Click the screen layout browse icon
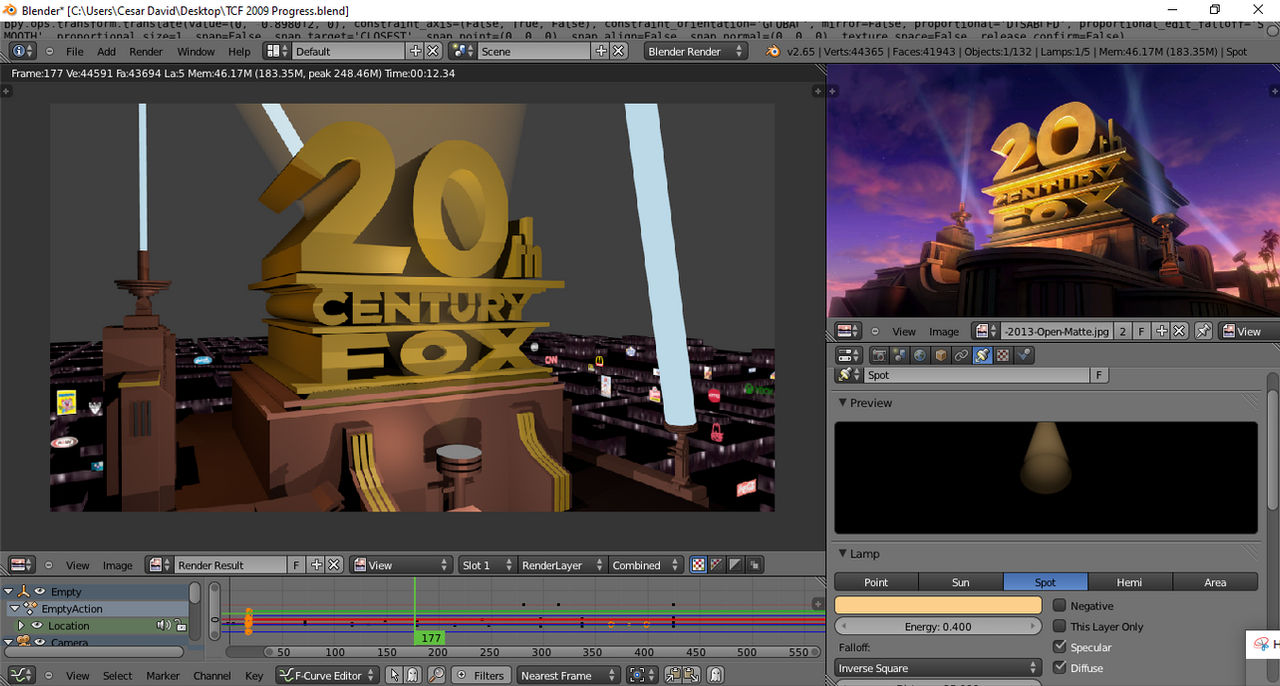This screenshot has height=686, width=1280. pyautogui.click(x=277, y=51)
